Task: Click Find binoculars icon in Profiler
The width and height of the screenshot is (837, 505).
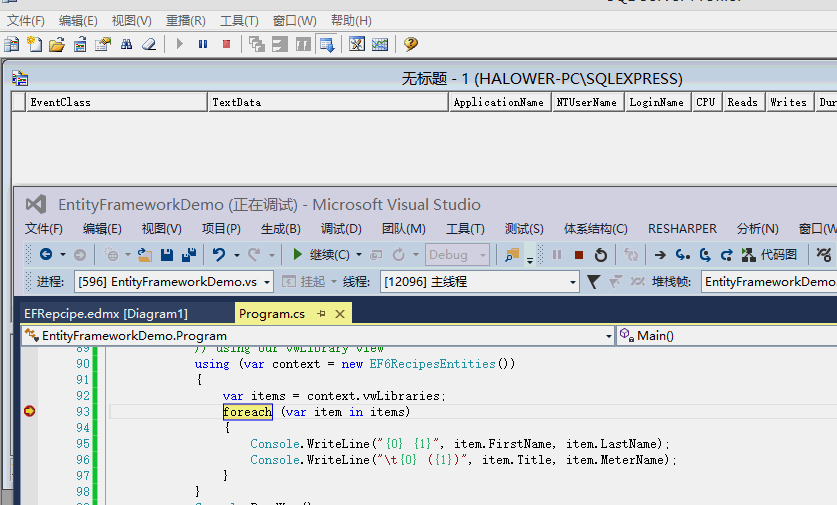Action: 127,44
